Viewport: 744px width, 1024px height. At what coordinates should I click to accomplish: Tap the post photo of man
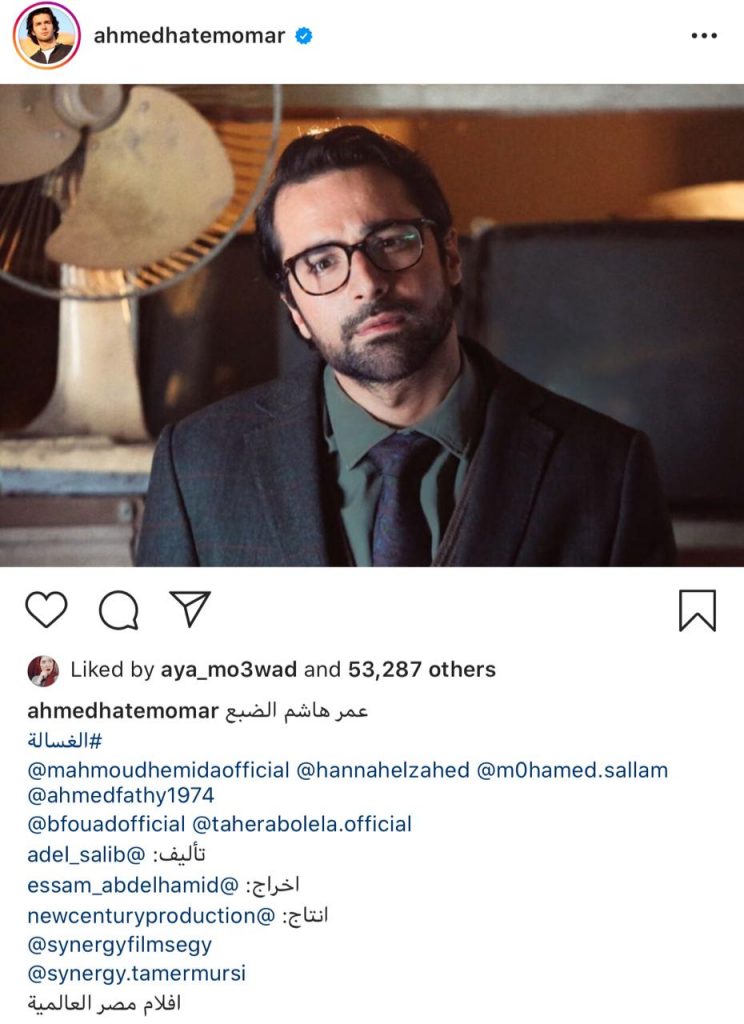tap(372, 325)
